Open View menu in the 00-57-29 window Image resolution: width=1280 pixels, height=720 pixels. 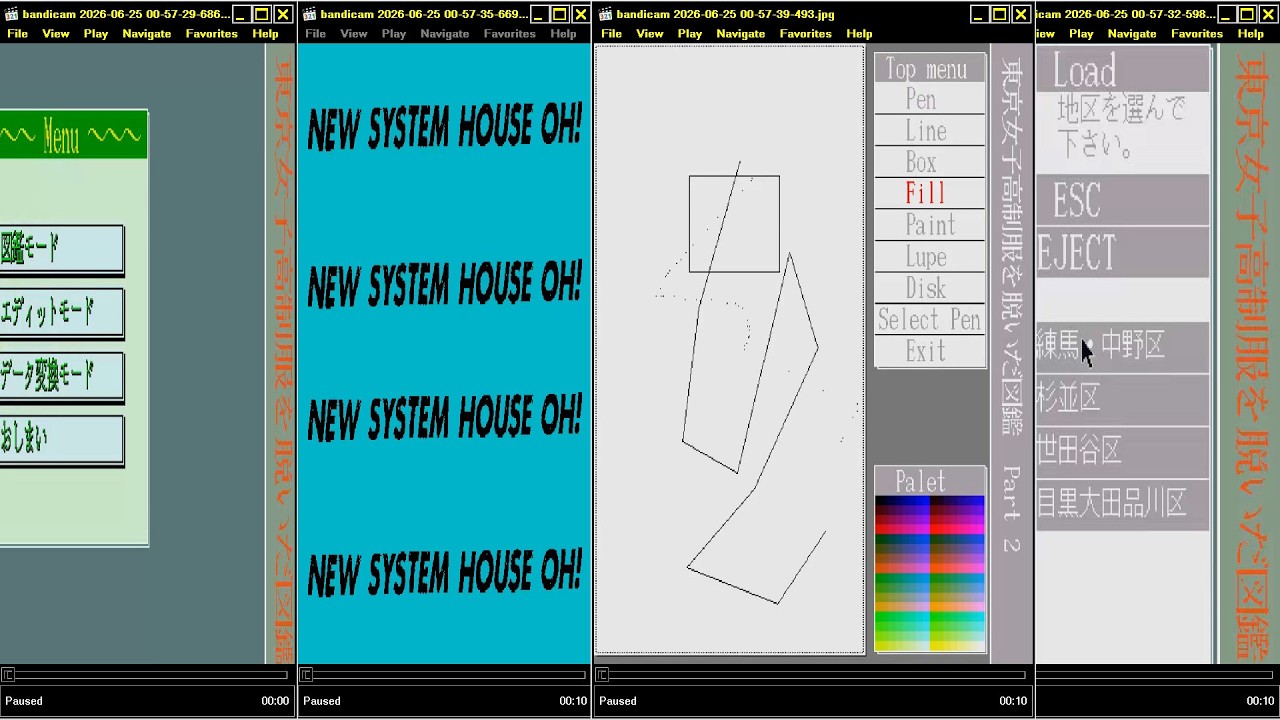(x=56, y=33)
